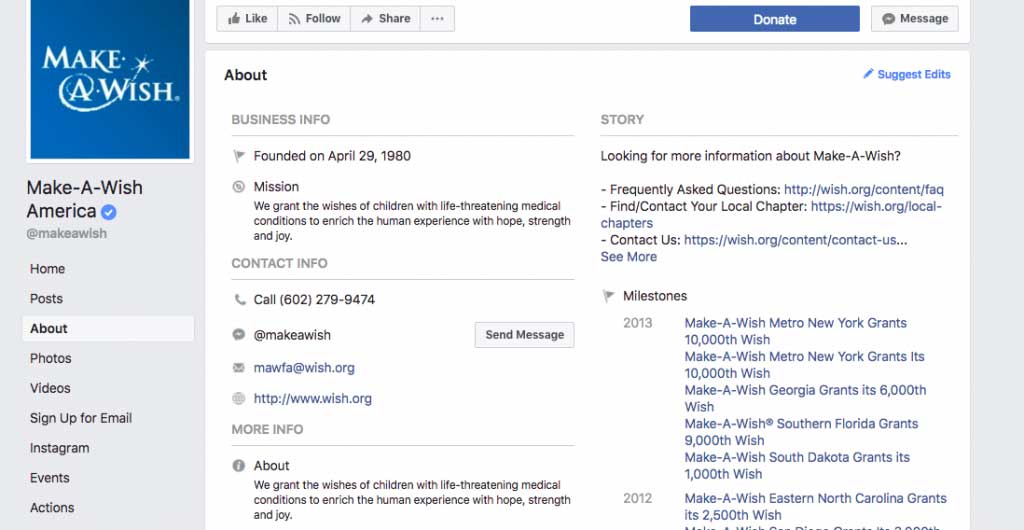1024x530 pixels.
Task: Share this page using the Share button
Action: pyautogui.click(x=385, y=19)
